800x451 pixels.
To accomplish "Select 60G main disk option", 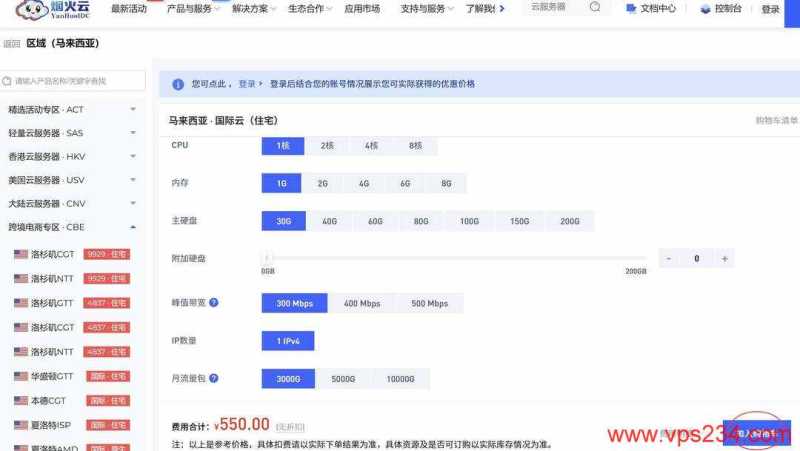I will point(375,221).
